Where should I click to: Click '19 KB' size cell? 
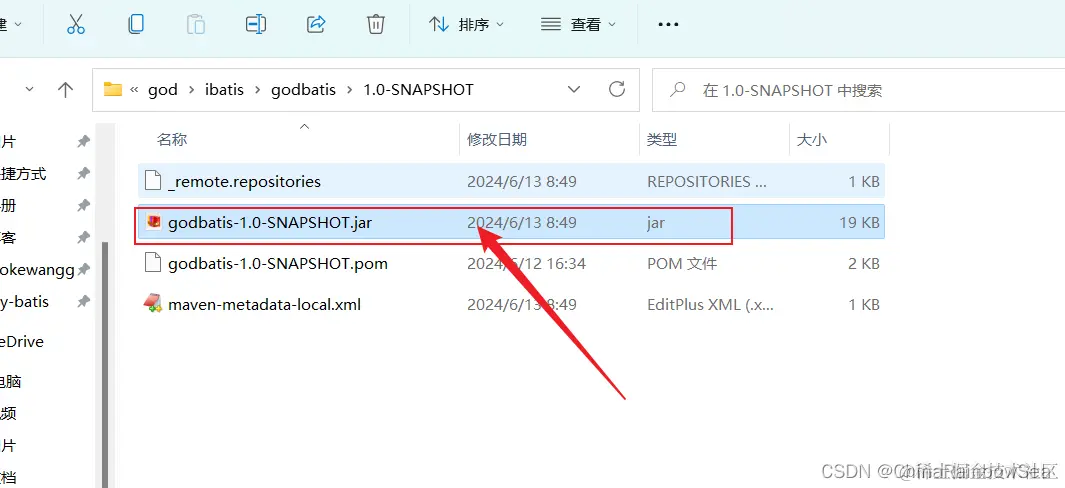click(x=859, y=222)
